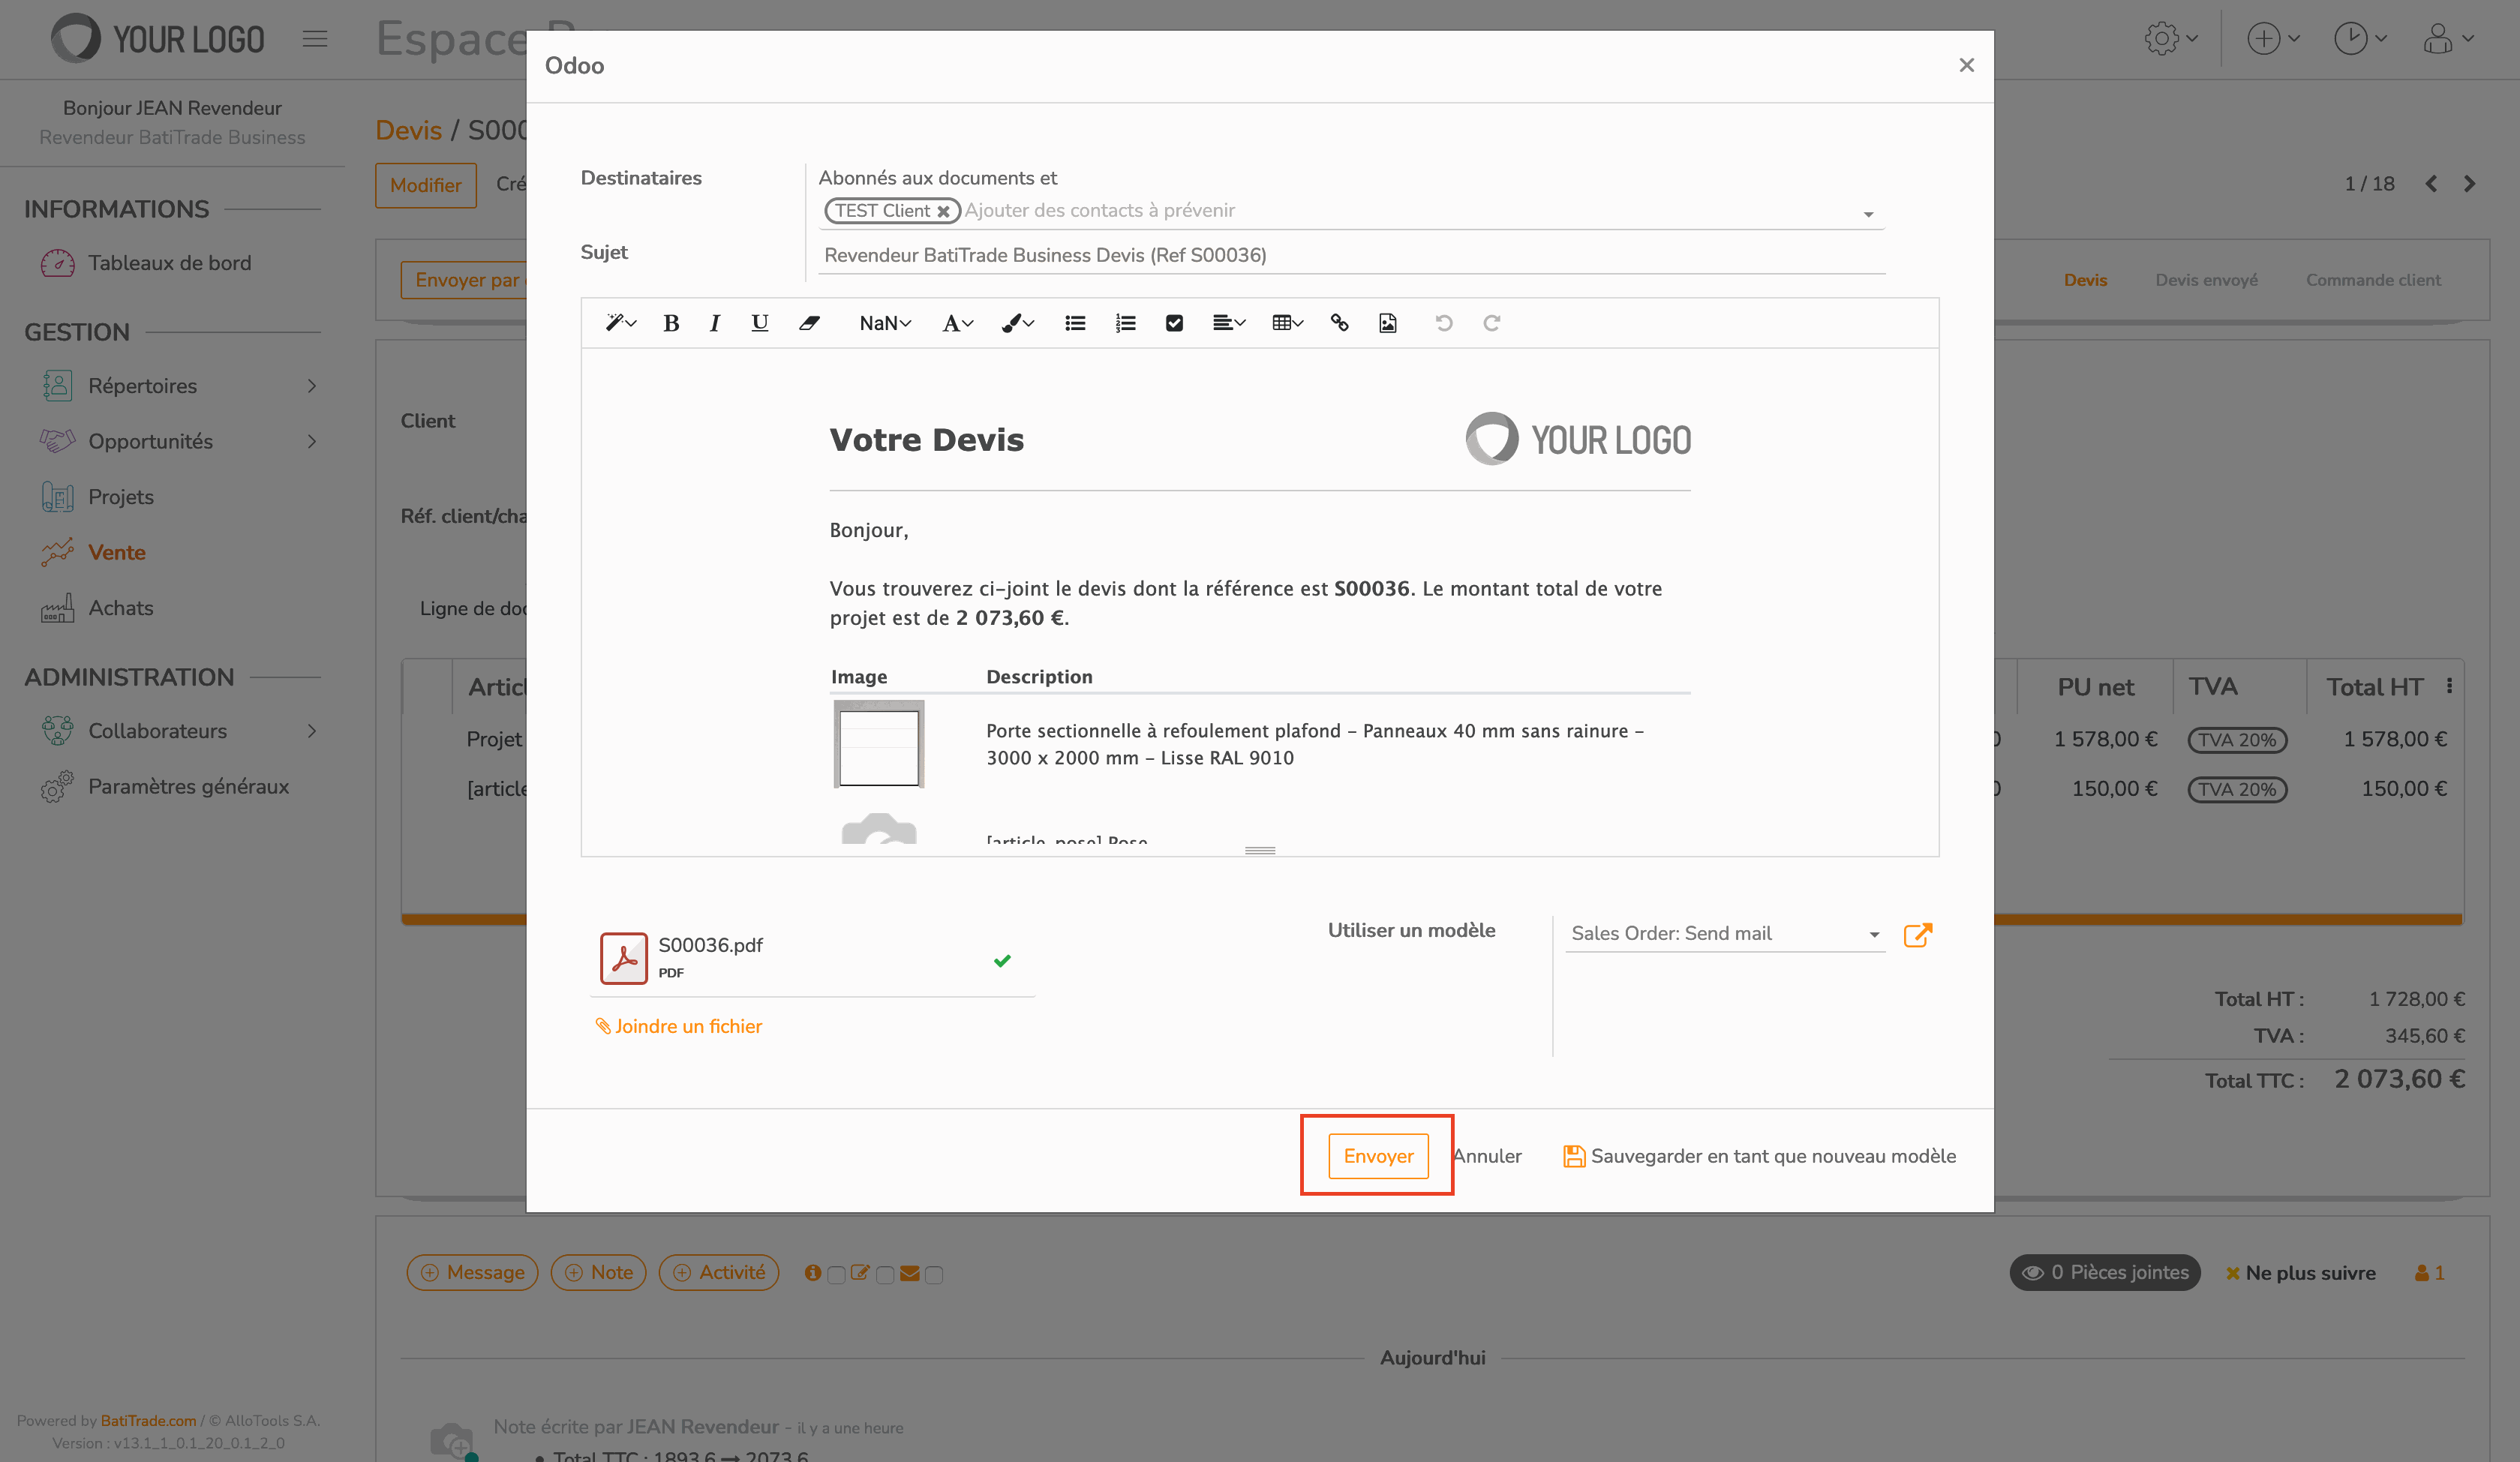Image resolution: width=2520 pixels, height=1462 pixels.
Task: Toggle the checkbox next to the envelope icon
Action: tap(934, 1274)
